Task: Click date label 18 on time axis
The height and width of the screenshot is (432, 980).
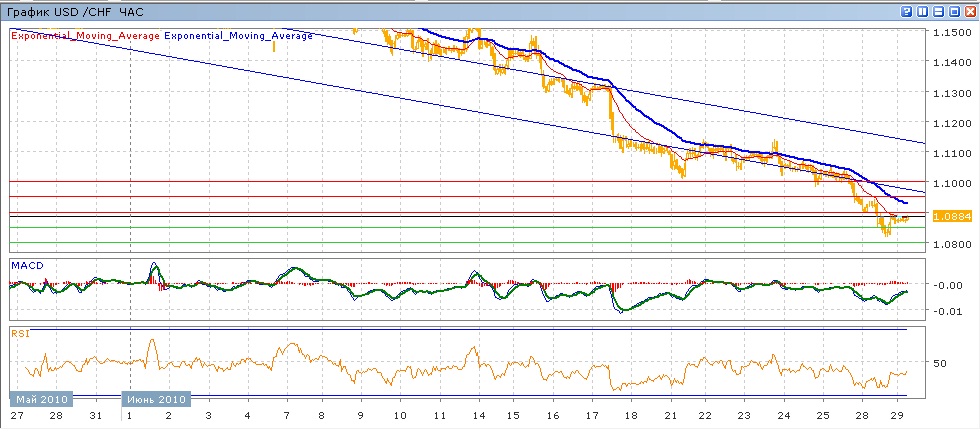Action: [x=631, y=416]
